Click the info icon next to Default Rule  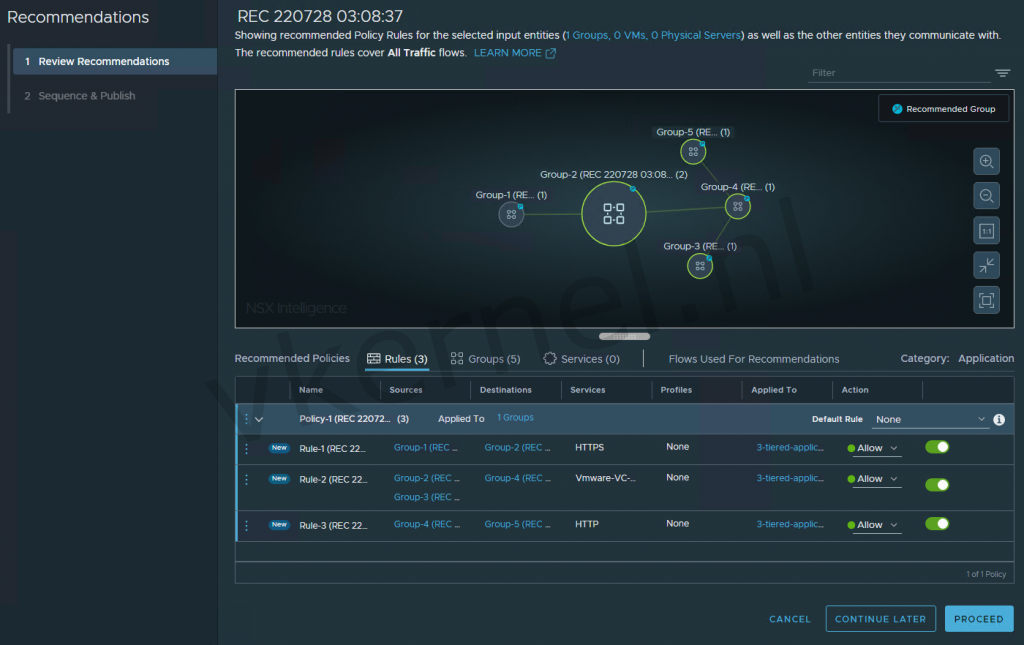pos(998,419)
